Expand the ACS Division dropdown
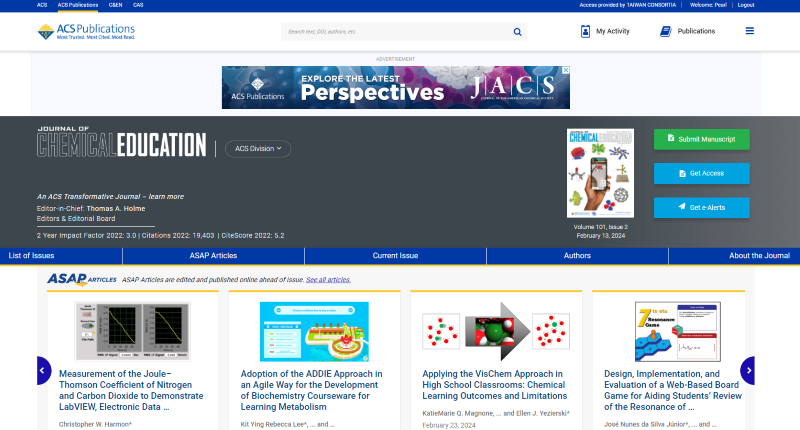The width and height of the screenshot is (800, 430). click(x=257, y=148)
